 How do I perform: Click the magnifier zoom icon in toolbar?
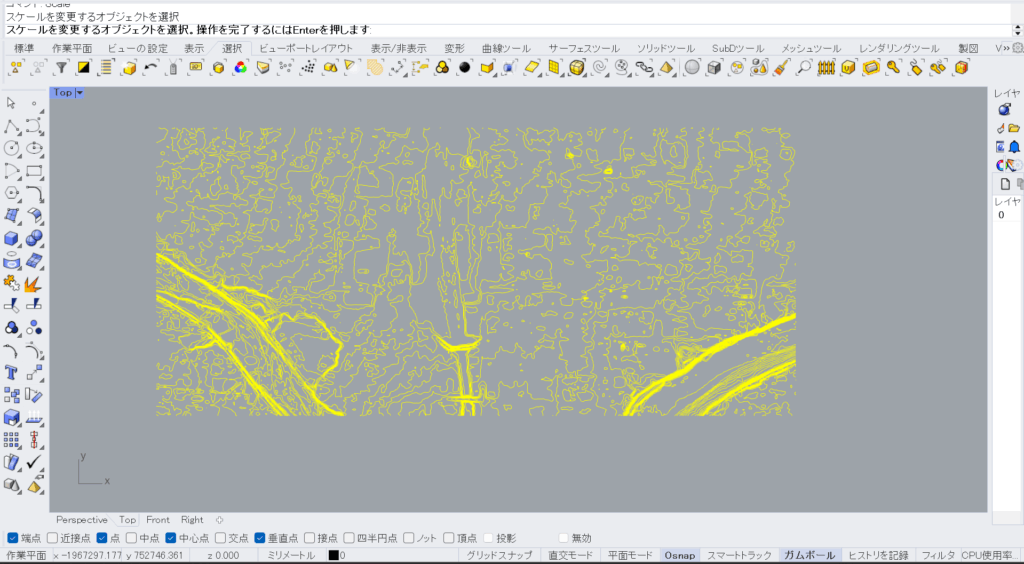point(804,67)
